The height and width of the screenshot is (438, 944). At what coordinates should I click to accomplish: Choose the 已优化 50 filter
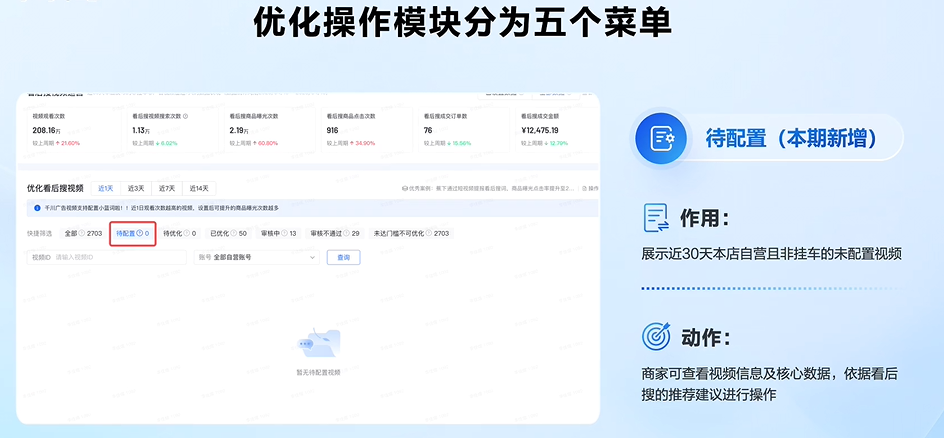coord(228,233)
